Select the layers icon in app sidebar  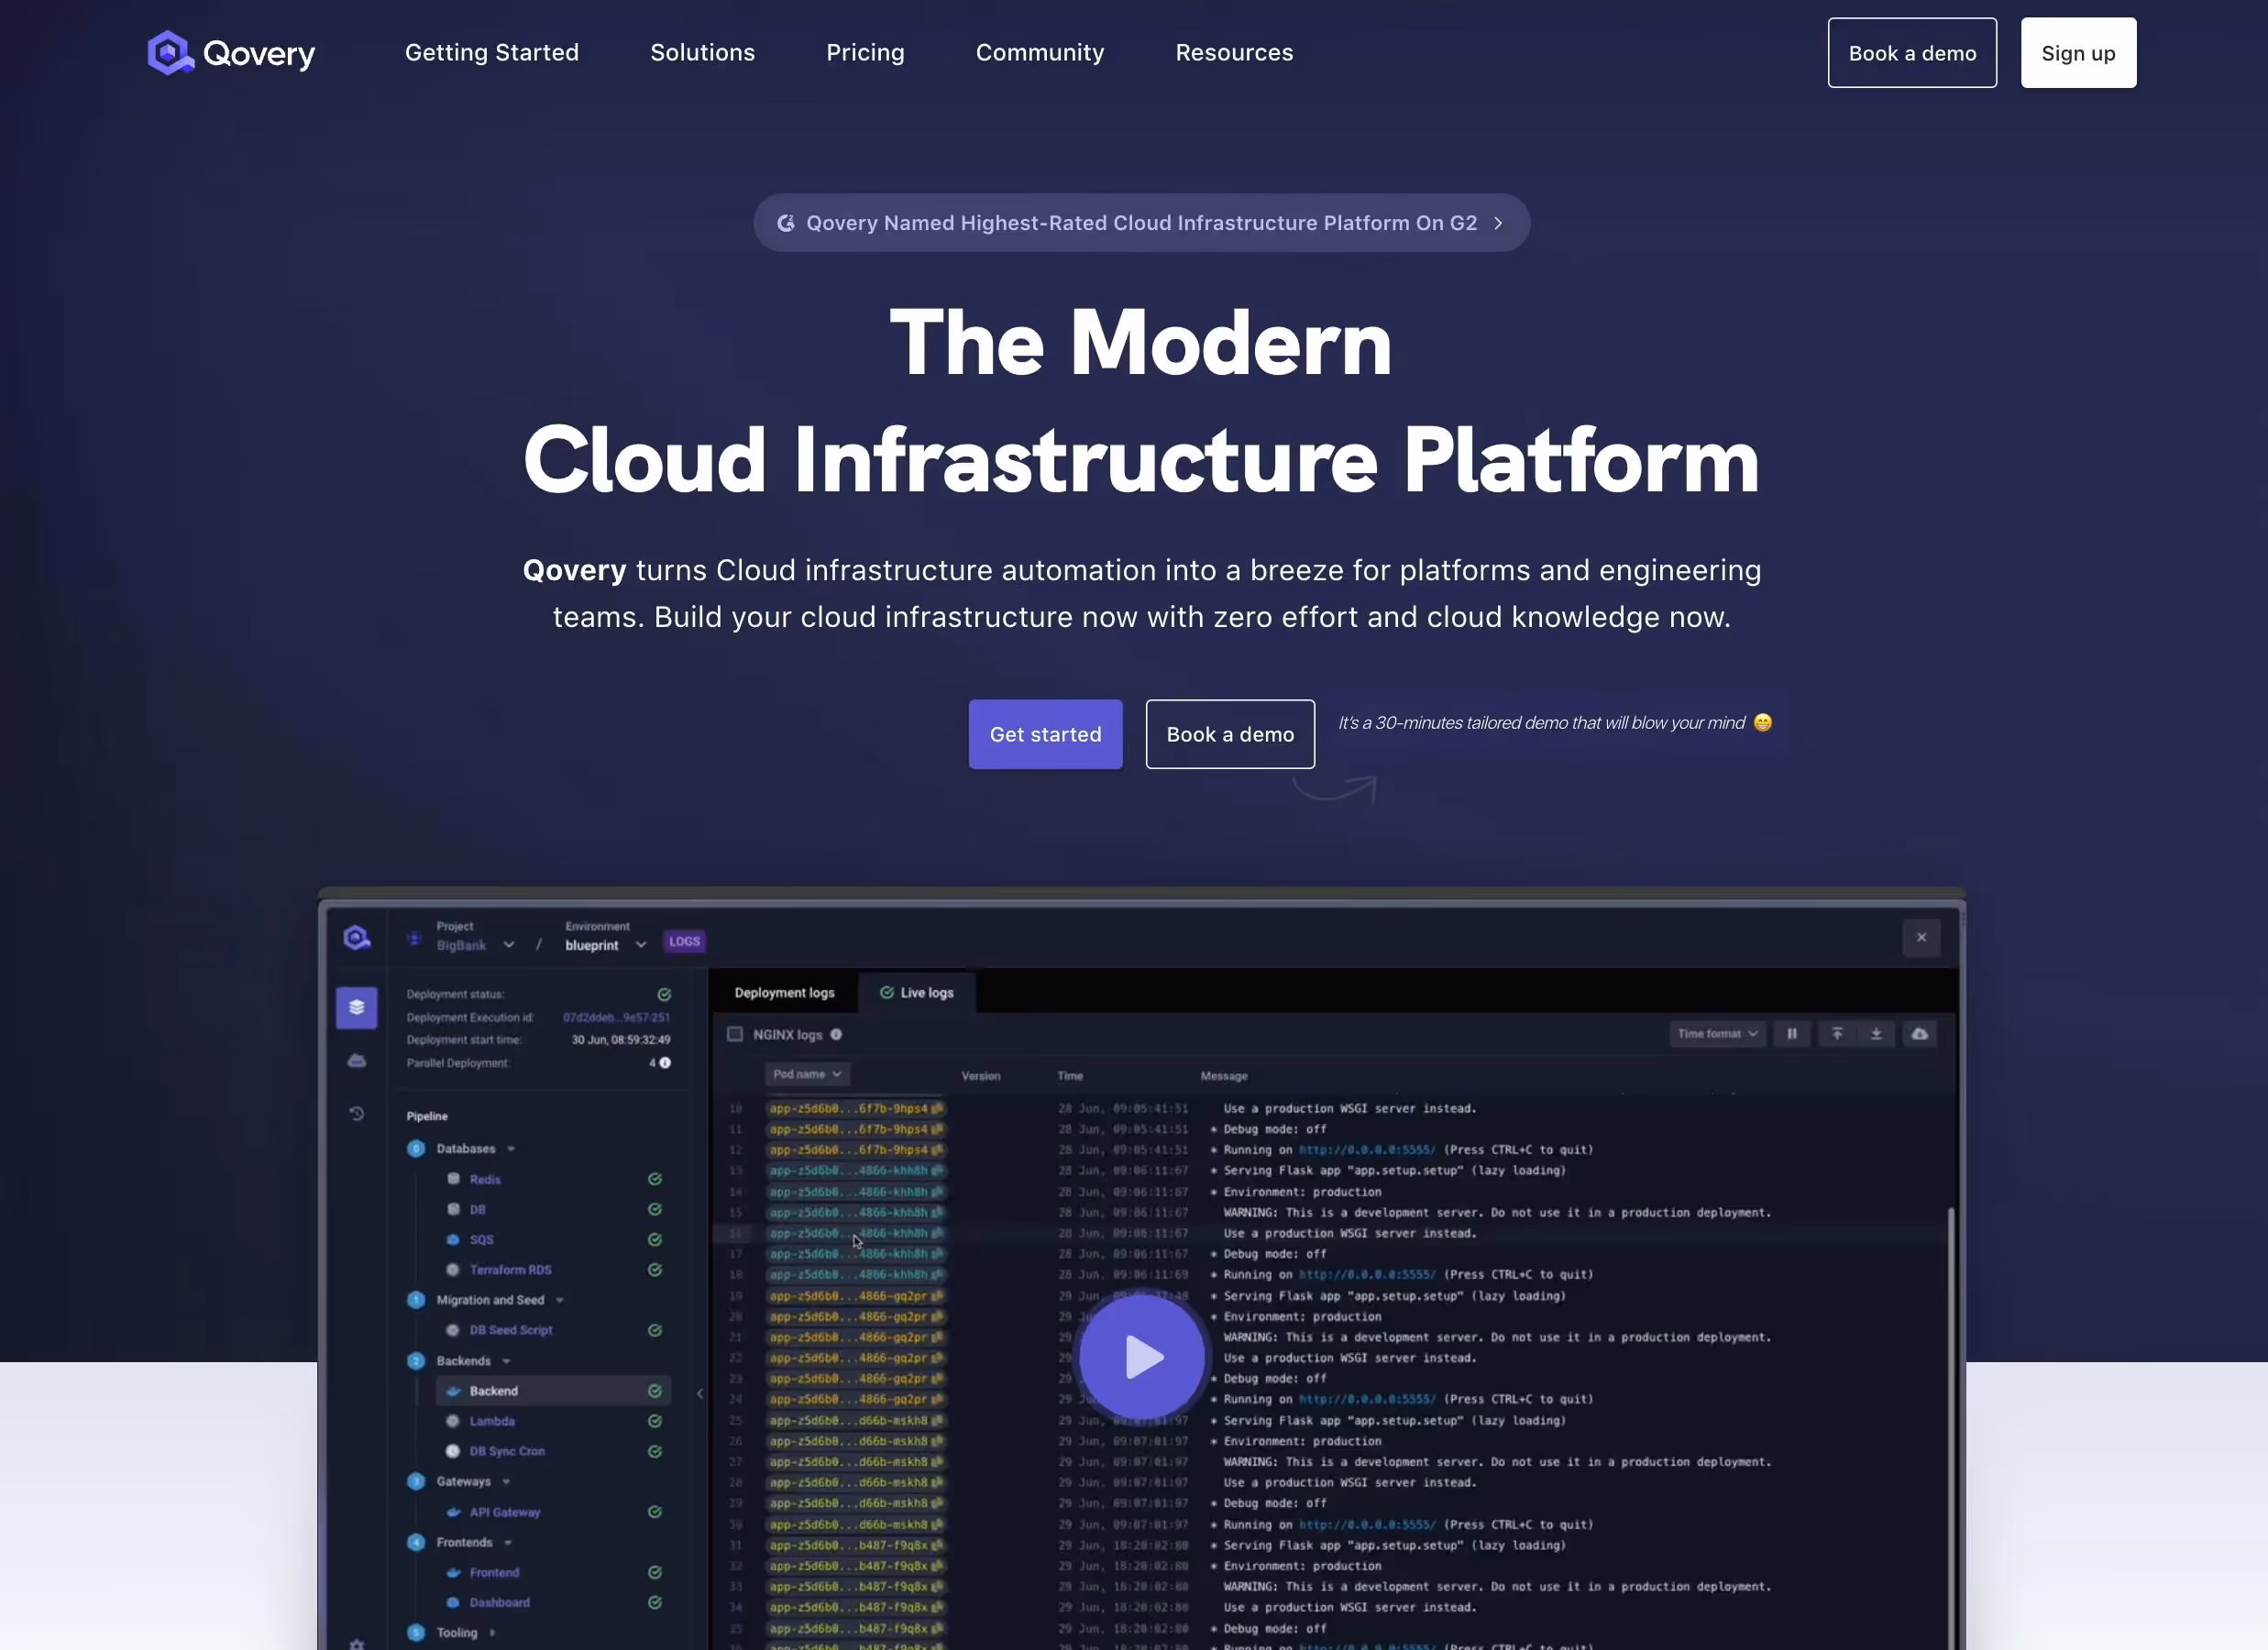(356, 1007)
